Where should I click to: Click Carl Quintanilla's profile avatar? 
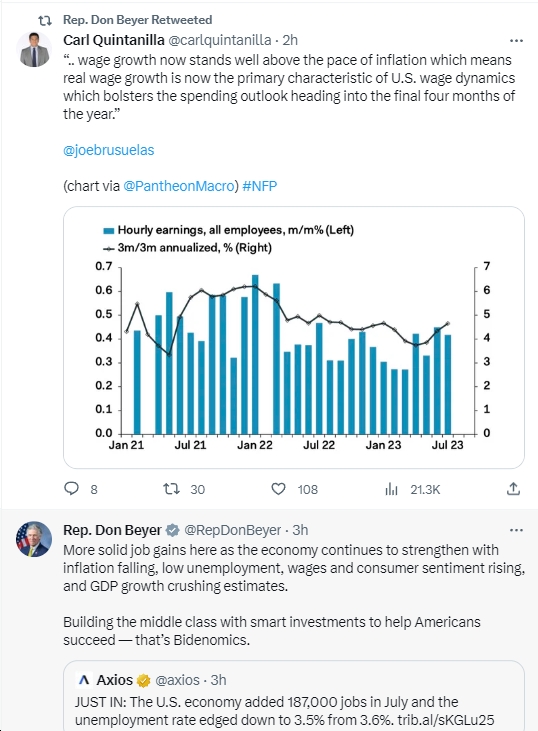coord(34,49)
